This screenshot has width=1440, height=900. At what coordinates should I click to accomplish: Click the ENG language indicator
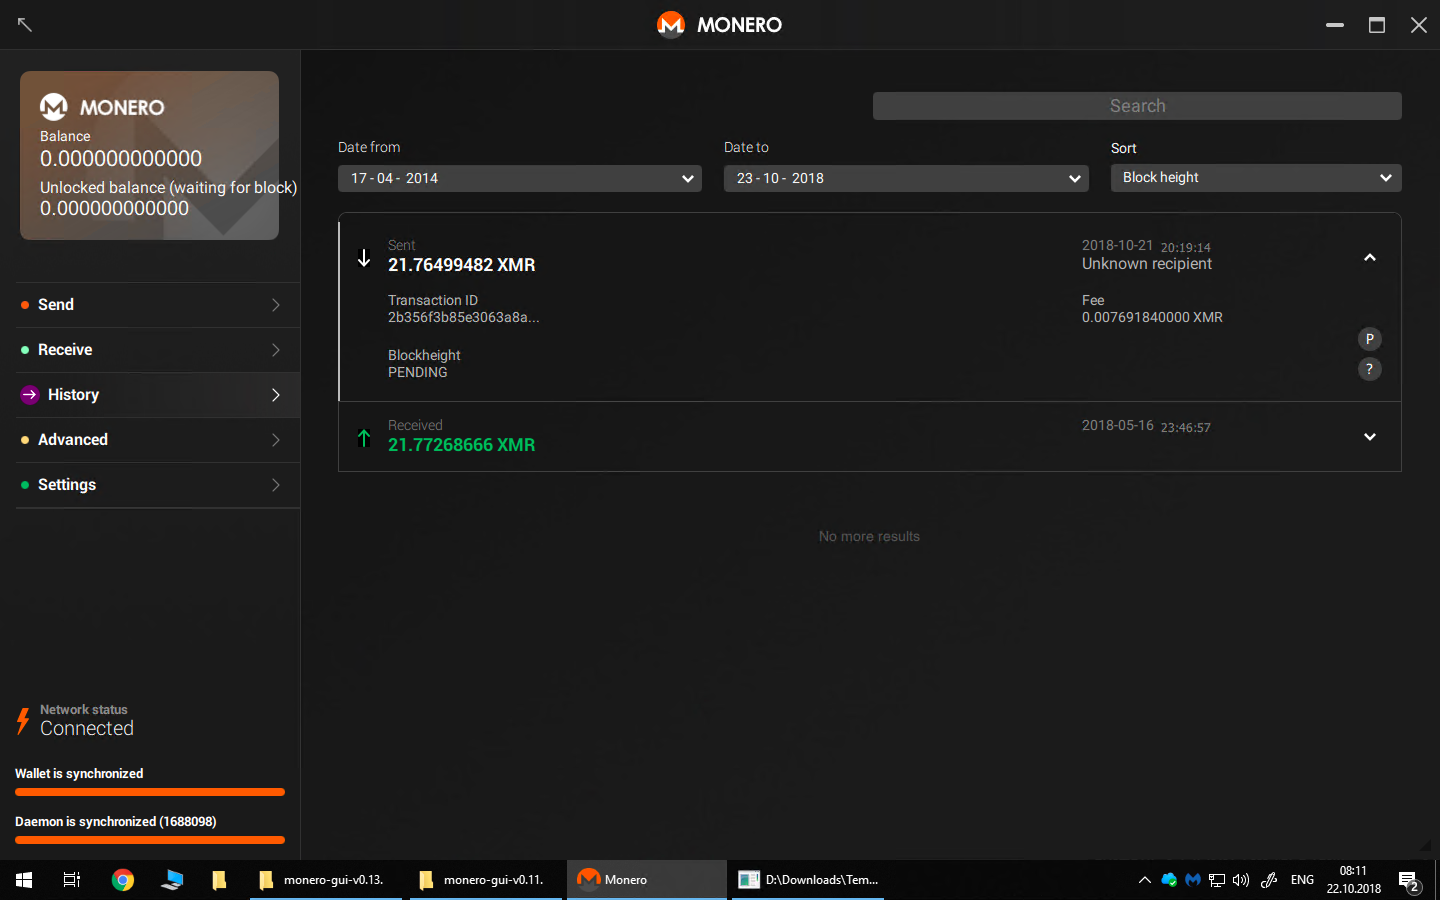pos(1302,880)
